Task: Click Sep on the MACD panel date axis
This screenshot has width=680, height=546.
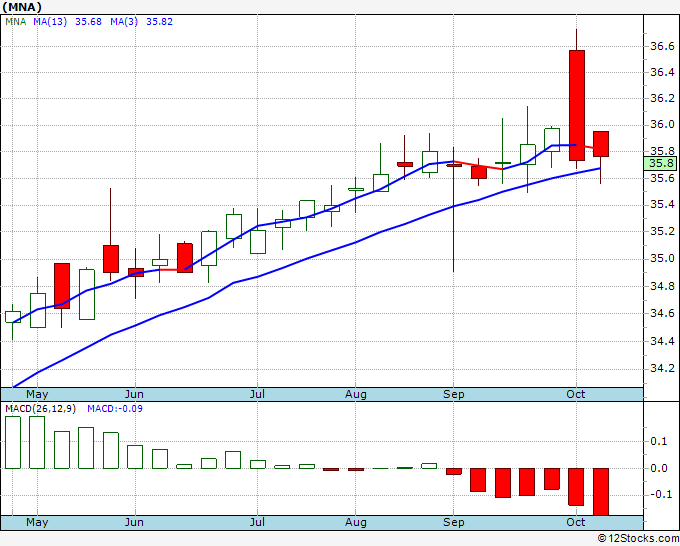Action: tap(454, 522)
